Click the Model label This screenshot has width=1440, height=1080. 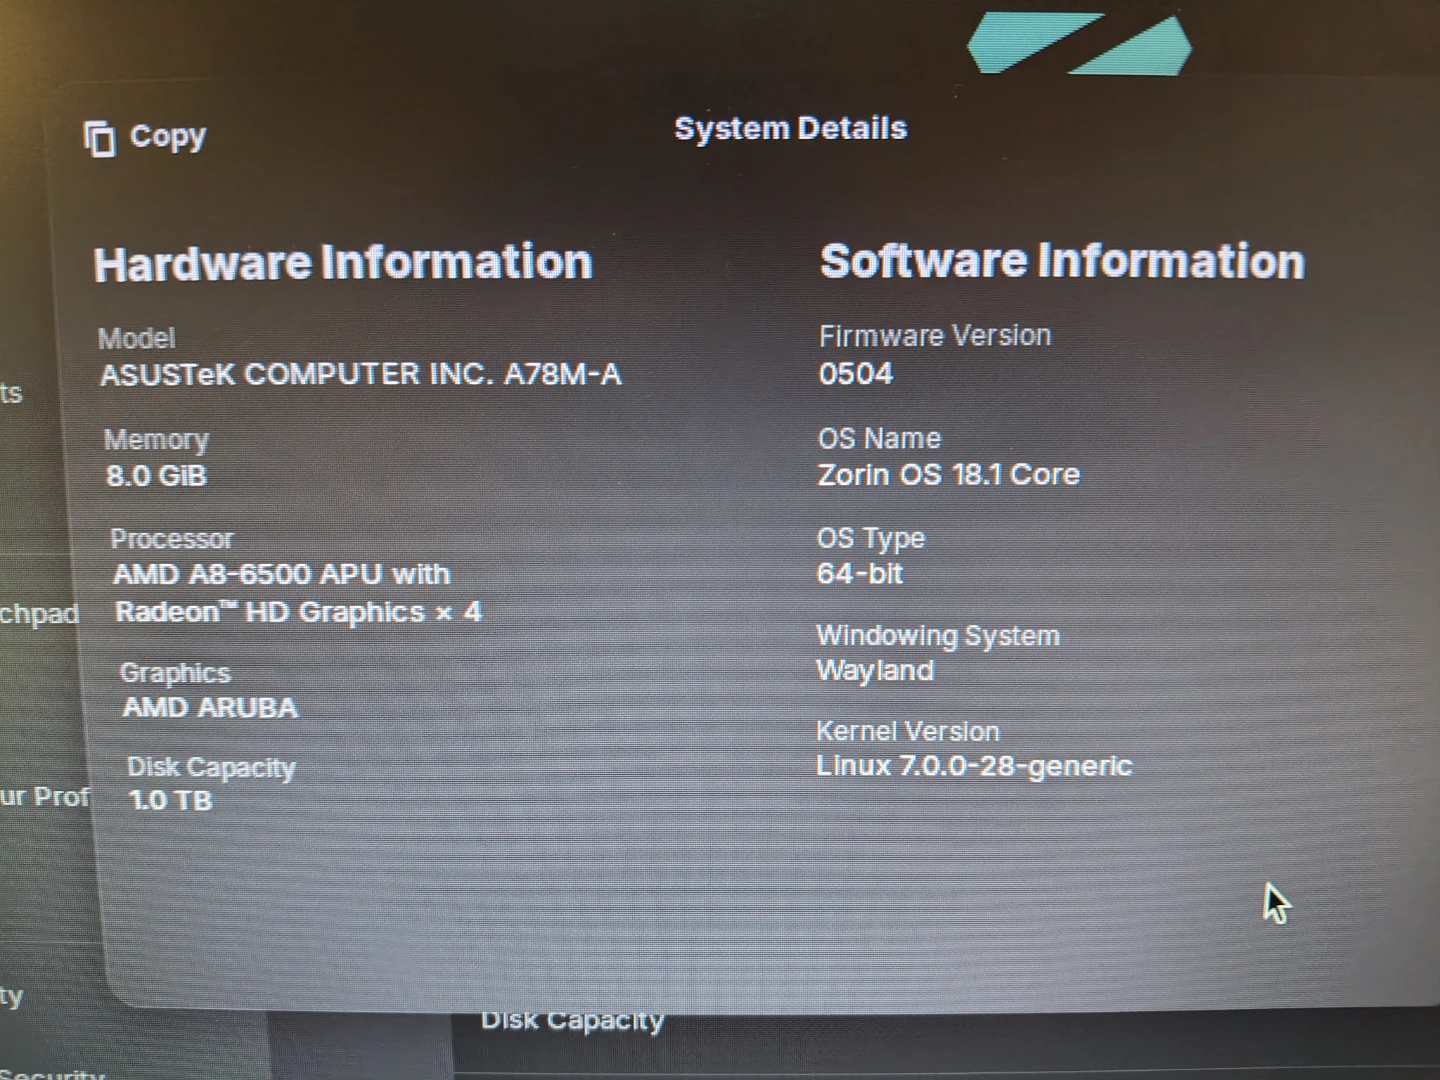[137, 338]
